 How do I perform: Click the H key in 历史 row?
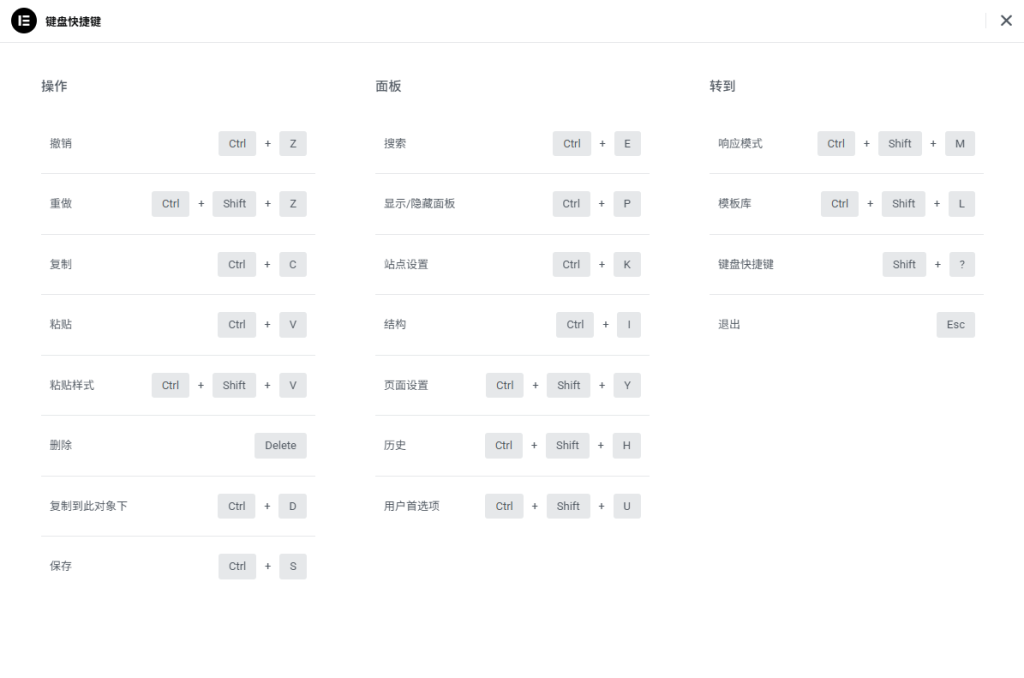626,446
